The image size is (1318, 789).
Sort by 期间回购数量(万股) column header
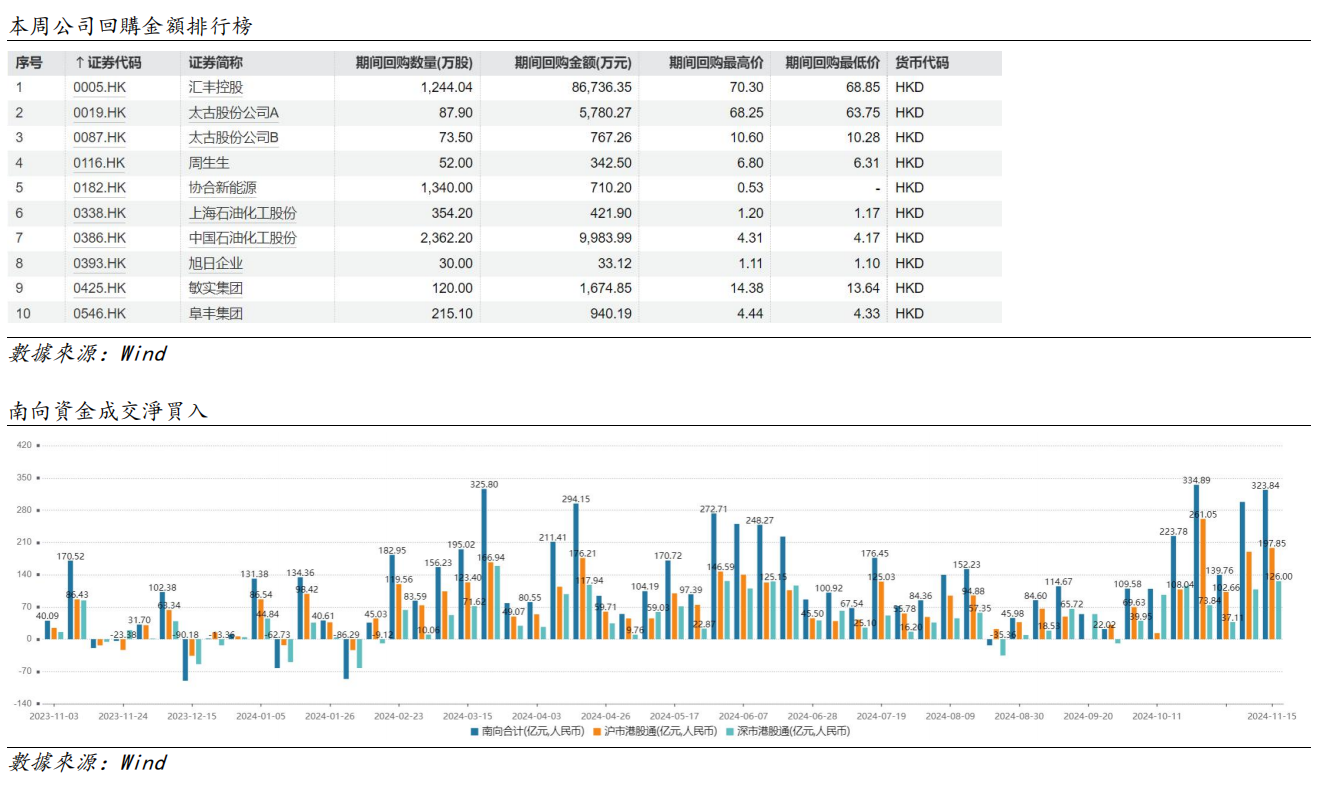(x=414, y=63)
